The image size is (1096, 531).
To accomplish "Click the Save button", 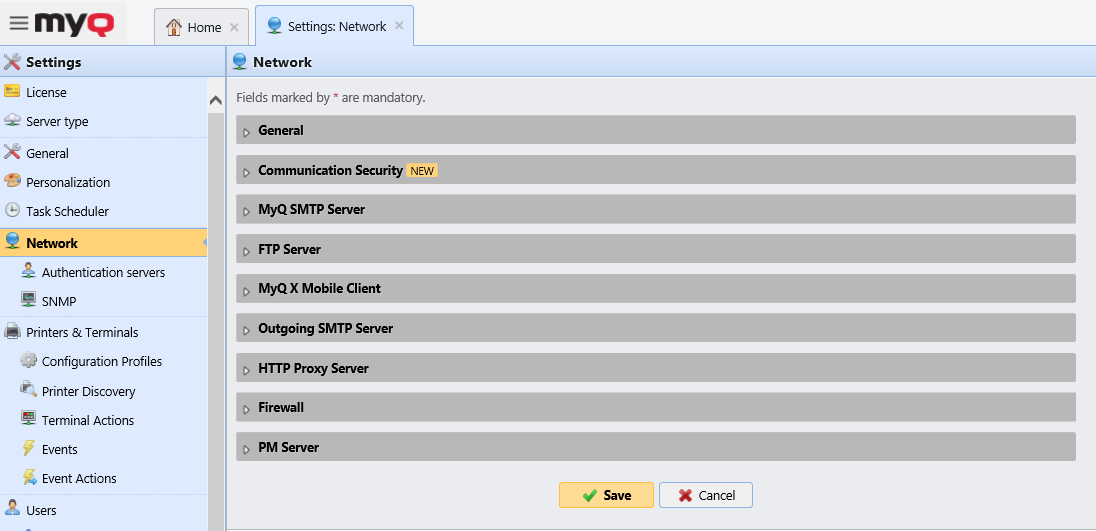I will click(x=606, y=495).
